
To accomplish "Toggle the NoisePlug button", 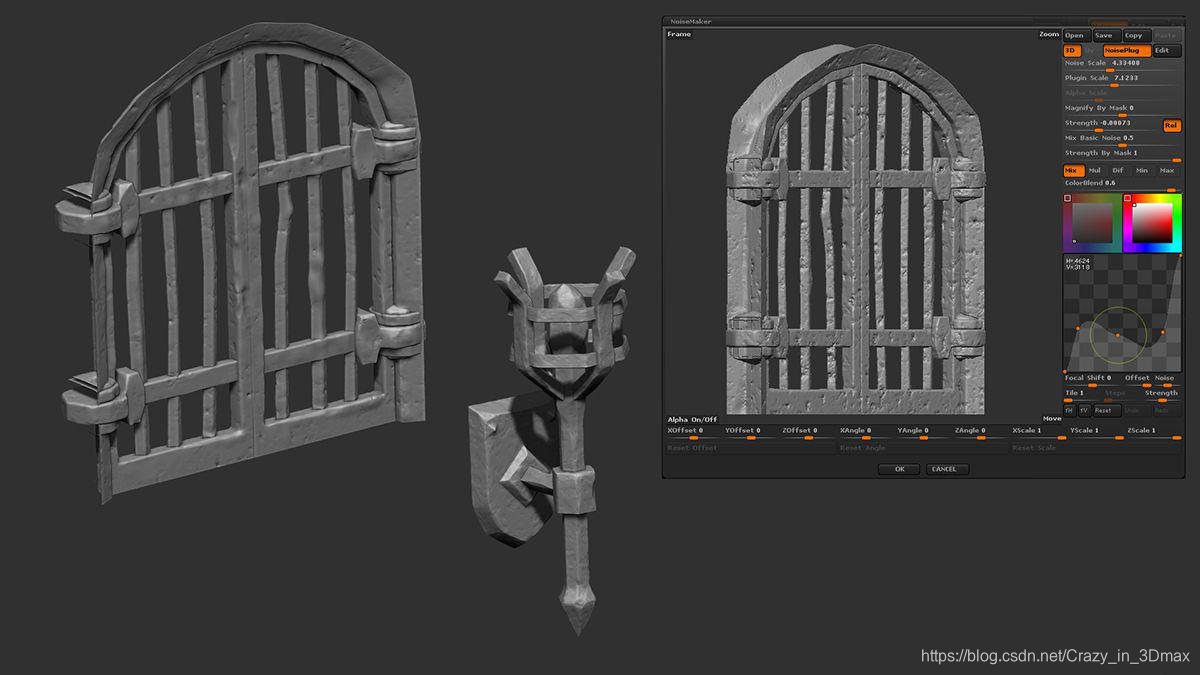I will [1127, 50].
